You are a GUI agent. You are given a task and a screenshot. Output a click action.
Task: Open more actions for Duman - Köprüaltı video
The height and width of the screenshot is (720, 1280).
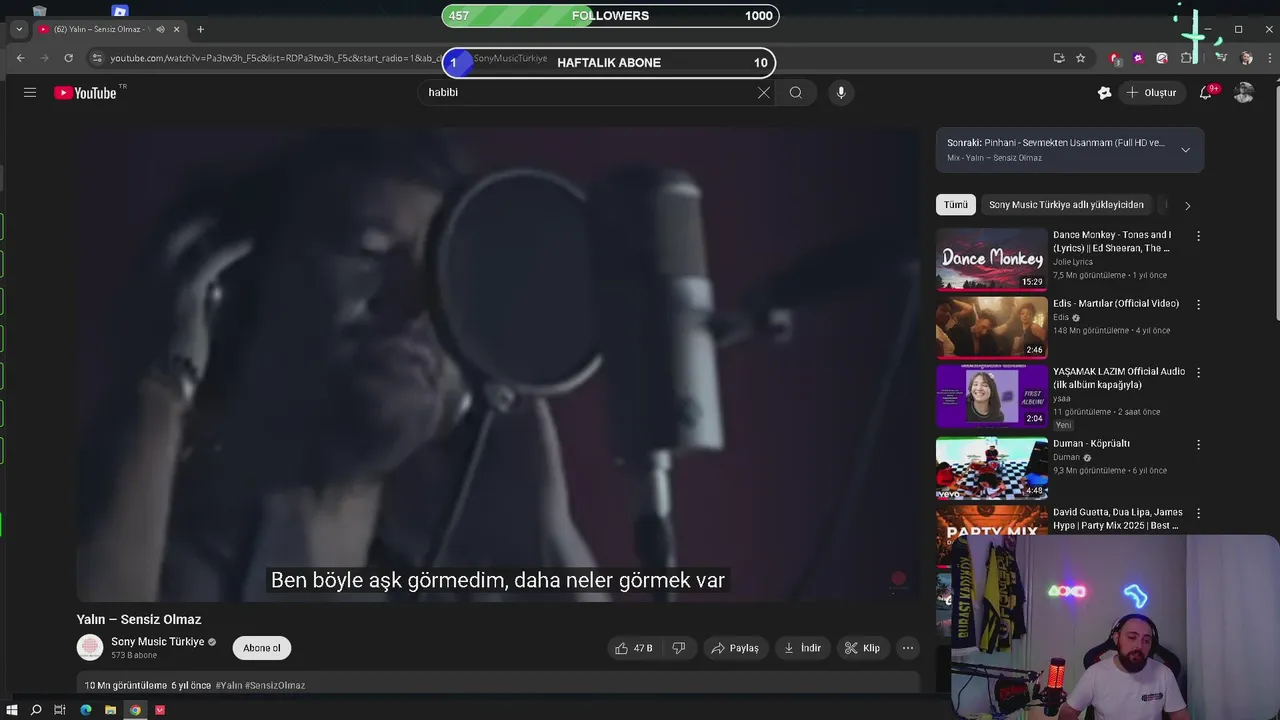(1198, 444)
